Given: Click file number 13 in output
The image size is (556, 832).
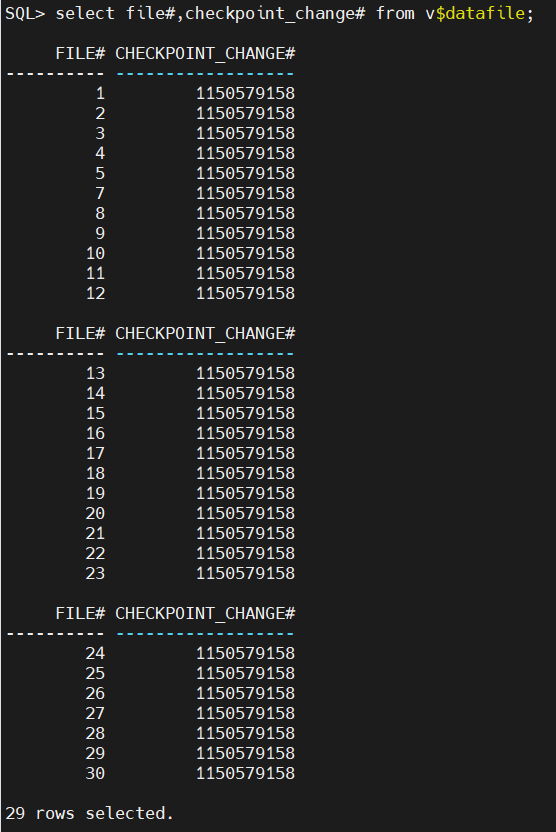Looking at the screenshot, I should click(95, 374).
